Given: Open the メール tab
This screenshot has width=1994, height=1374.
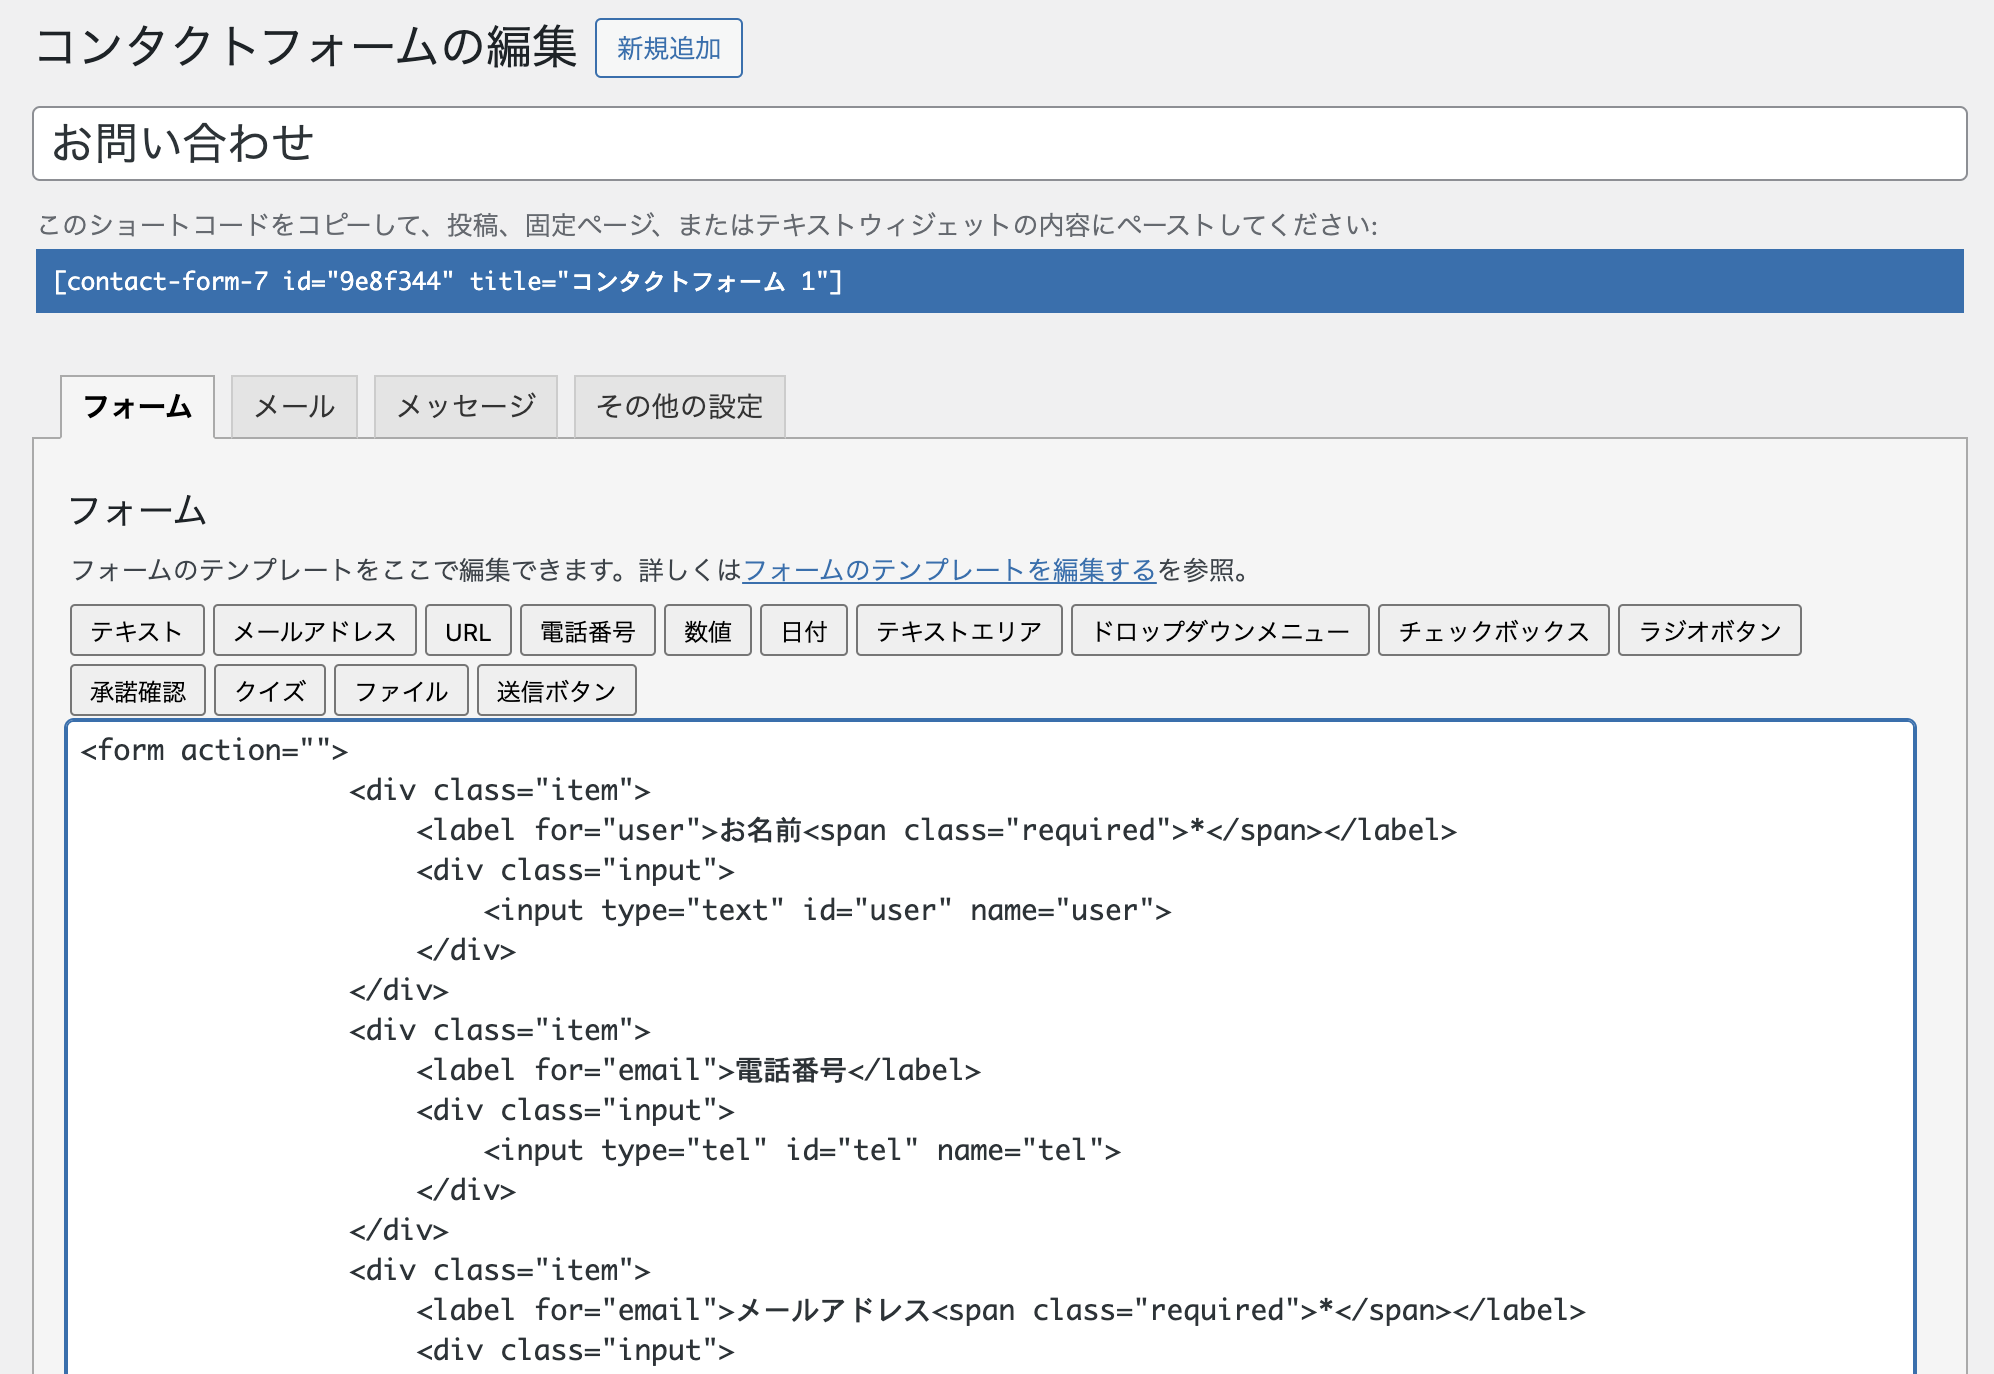Looking at the screenshot, I should [294, 407].
